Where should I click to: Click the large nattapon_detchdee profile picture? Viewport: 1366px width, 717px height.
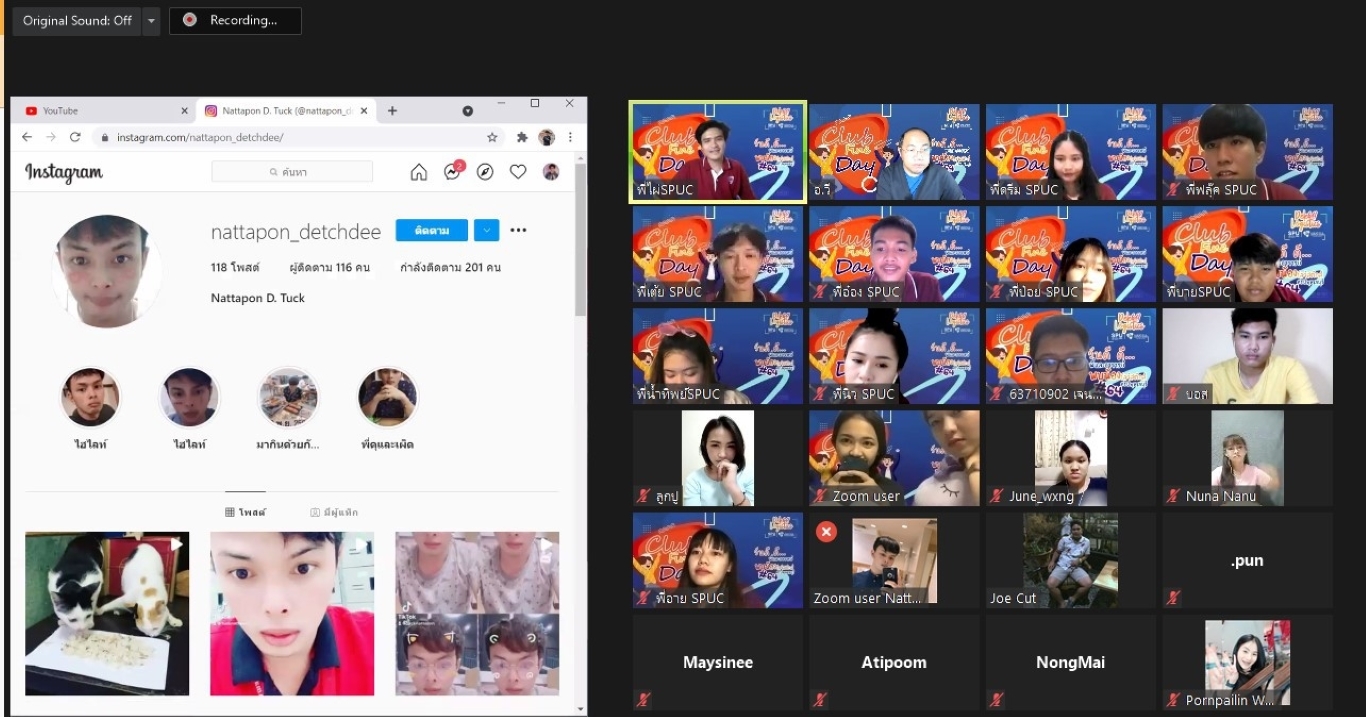[107, 271]
